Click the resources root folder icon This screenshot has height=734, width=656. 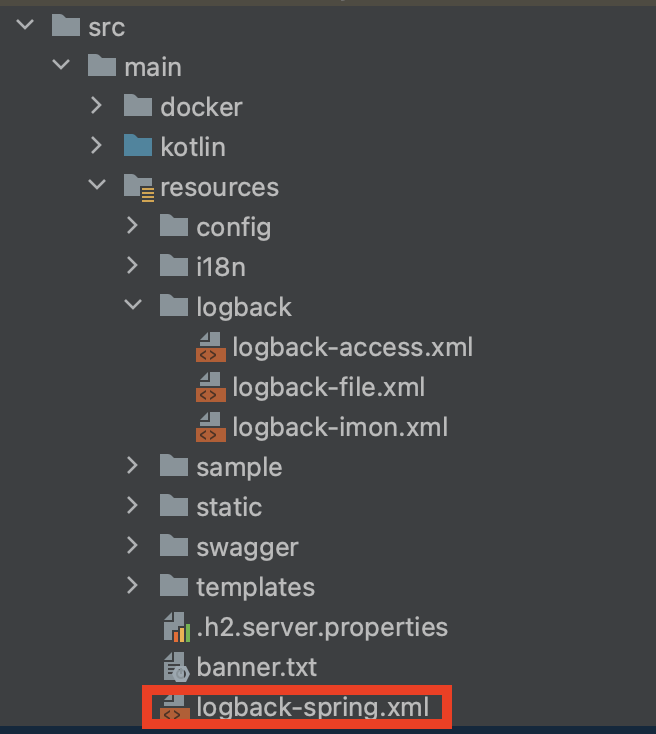click(x=139, y=187)
